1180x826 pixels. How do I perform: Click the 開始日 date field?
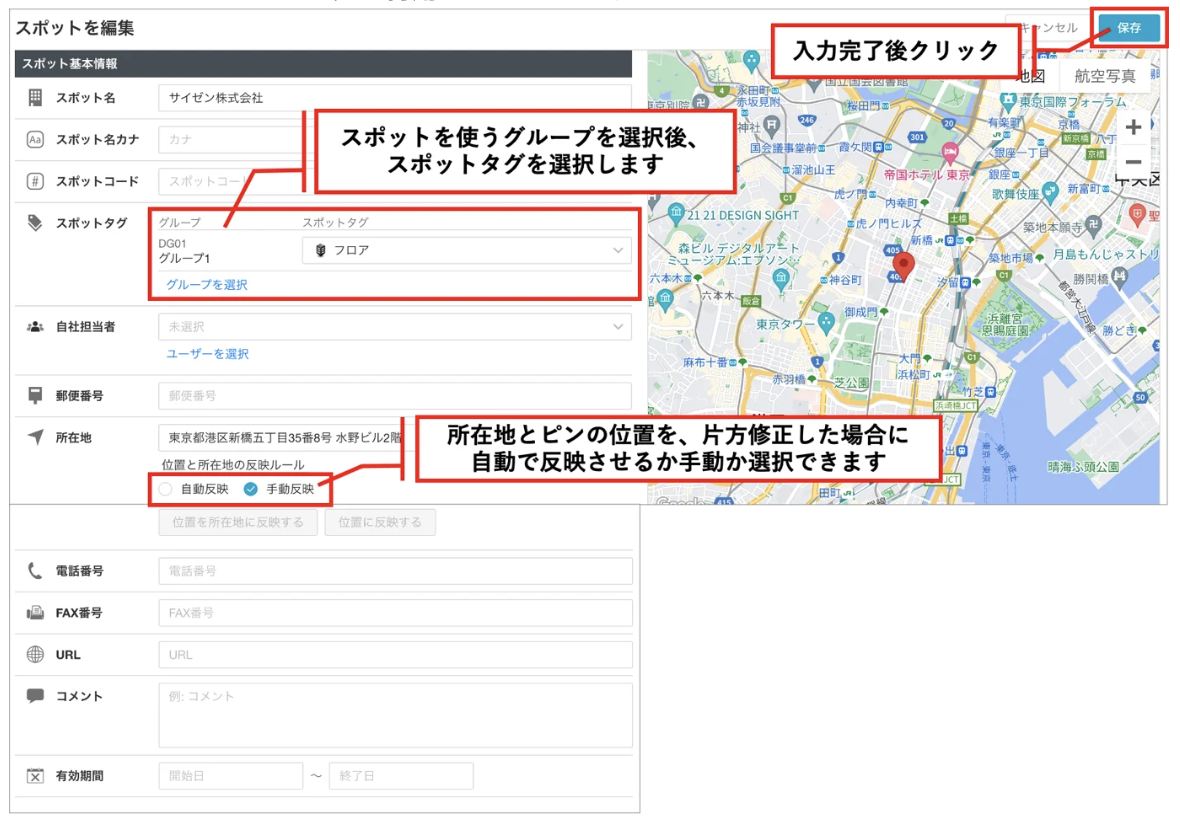(x=231, y=776)
